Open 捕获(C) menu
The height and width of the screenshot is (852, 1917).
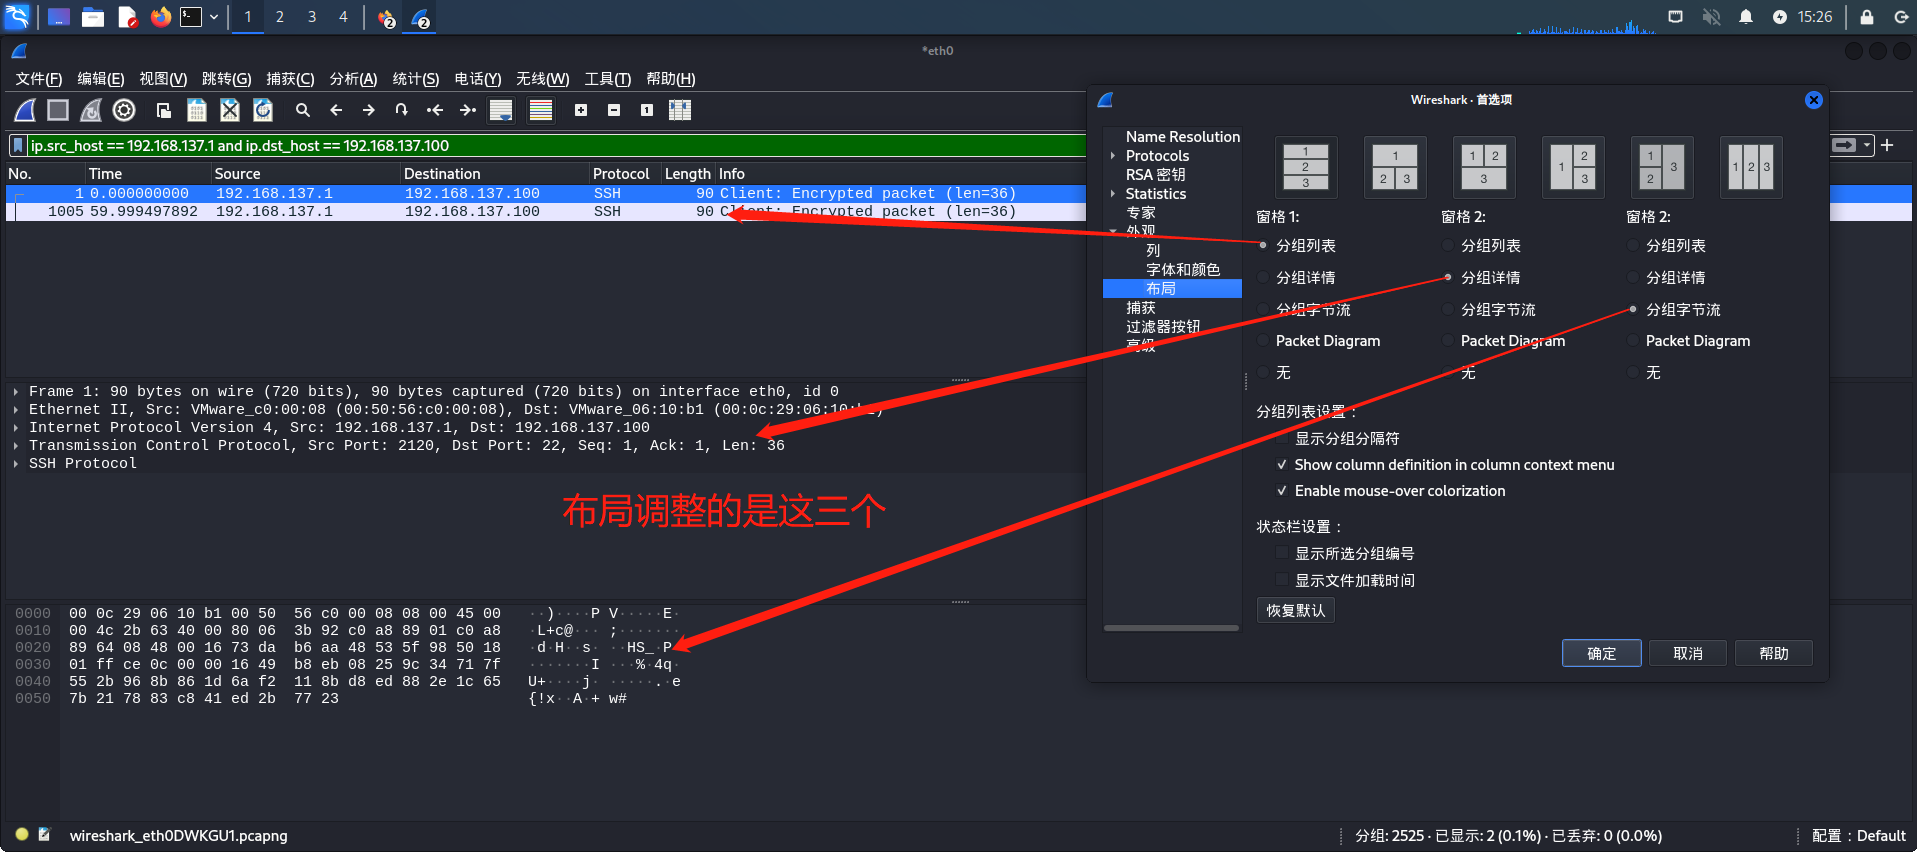click(290, 78)
